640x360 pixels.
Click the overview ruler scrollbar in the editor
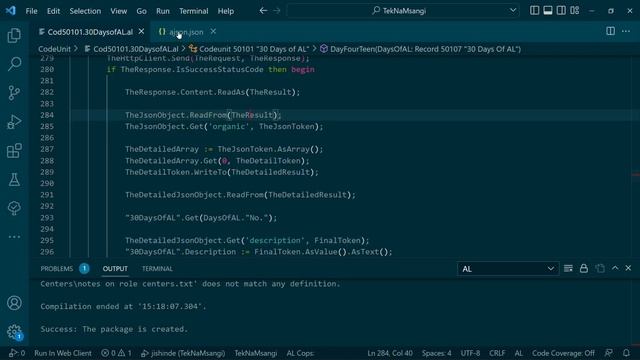pyautogui.click(x=636, y=155)
